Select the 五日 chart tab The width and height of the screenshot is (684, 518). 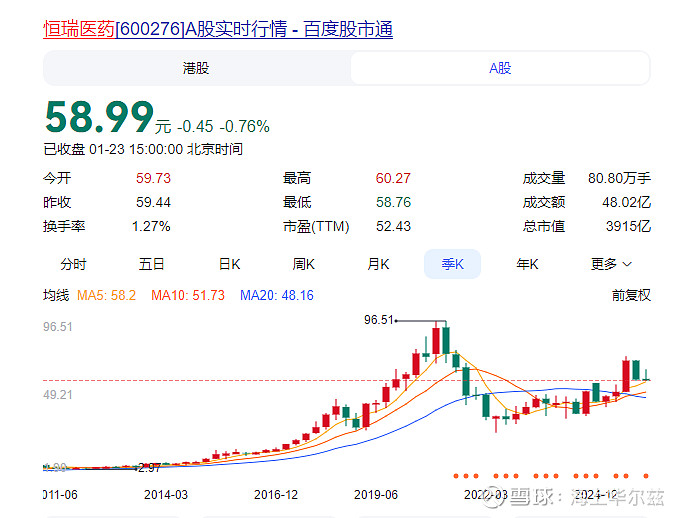click(x=151, y=264)
